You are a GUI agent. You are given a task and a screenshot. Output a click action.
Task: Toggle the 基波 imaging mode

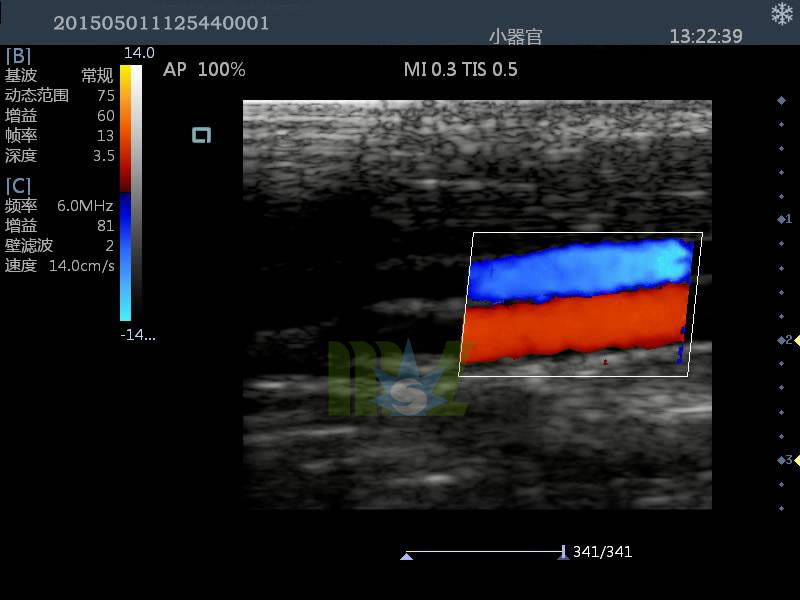(21, 72)
